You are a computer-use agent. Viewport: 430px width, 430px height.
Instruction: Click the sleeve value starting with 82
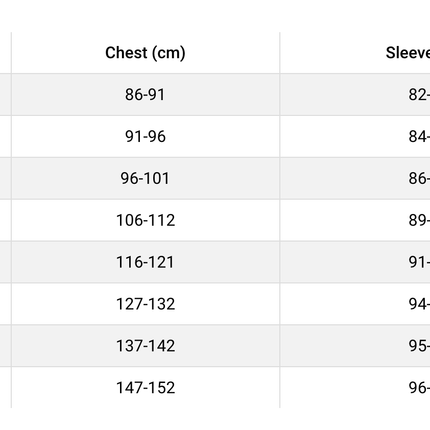(x=419, y=95)
